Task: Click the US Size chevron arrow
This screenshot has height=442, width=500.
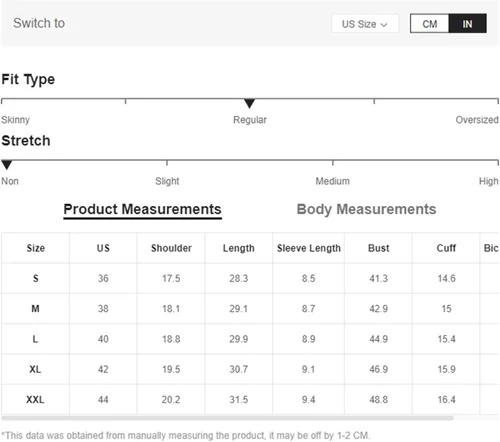Action: pyautogui.click(x=384, y=25)
